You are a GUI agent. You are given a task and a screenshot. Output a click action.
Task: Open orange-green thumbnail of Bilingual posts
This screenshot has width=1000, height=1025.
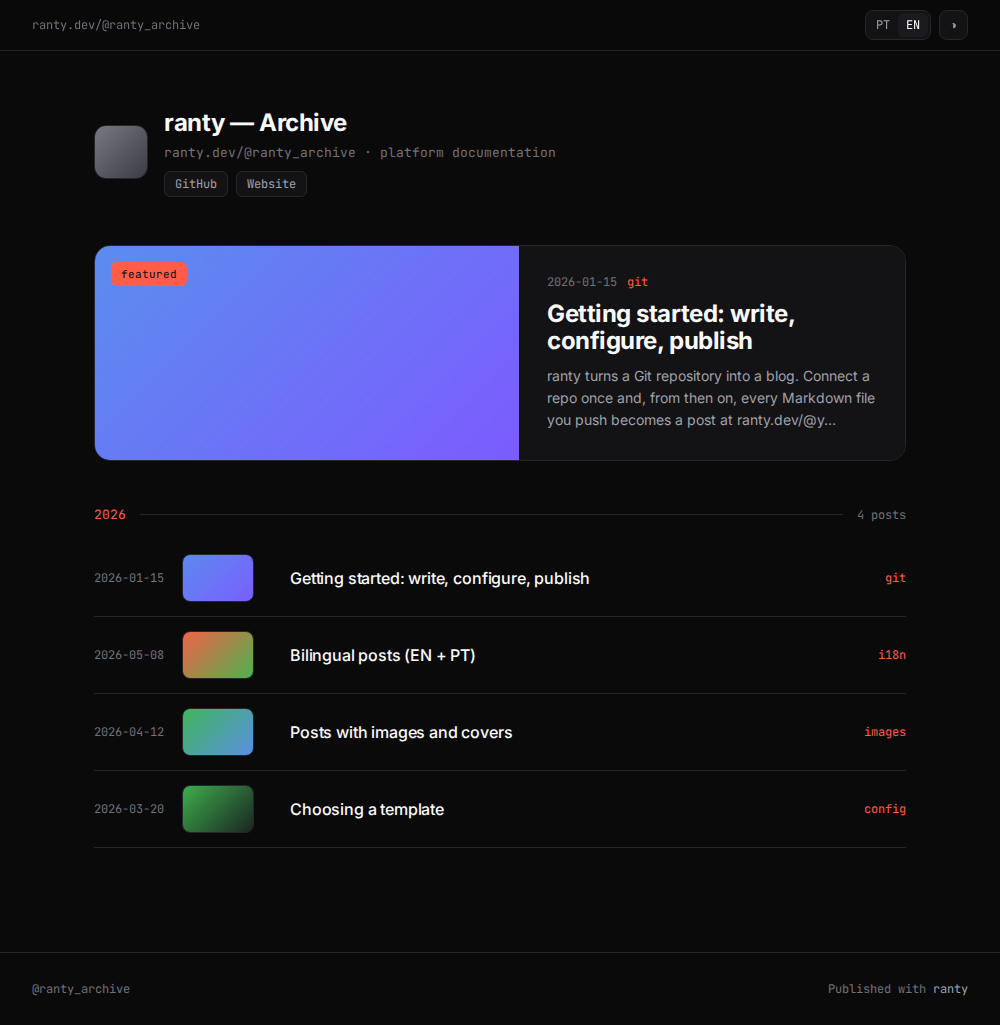coord(218,655)
